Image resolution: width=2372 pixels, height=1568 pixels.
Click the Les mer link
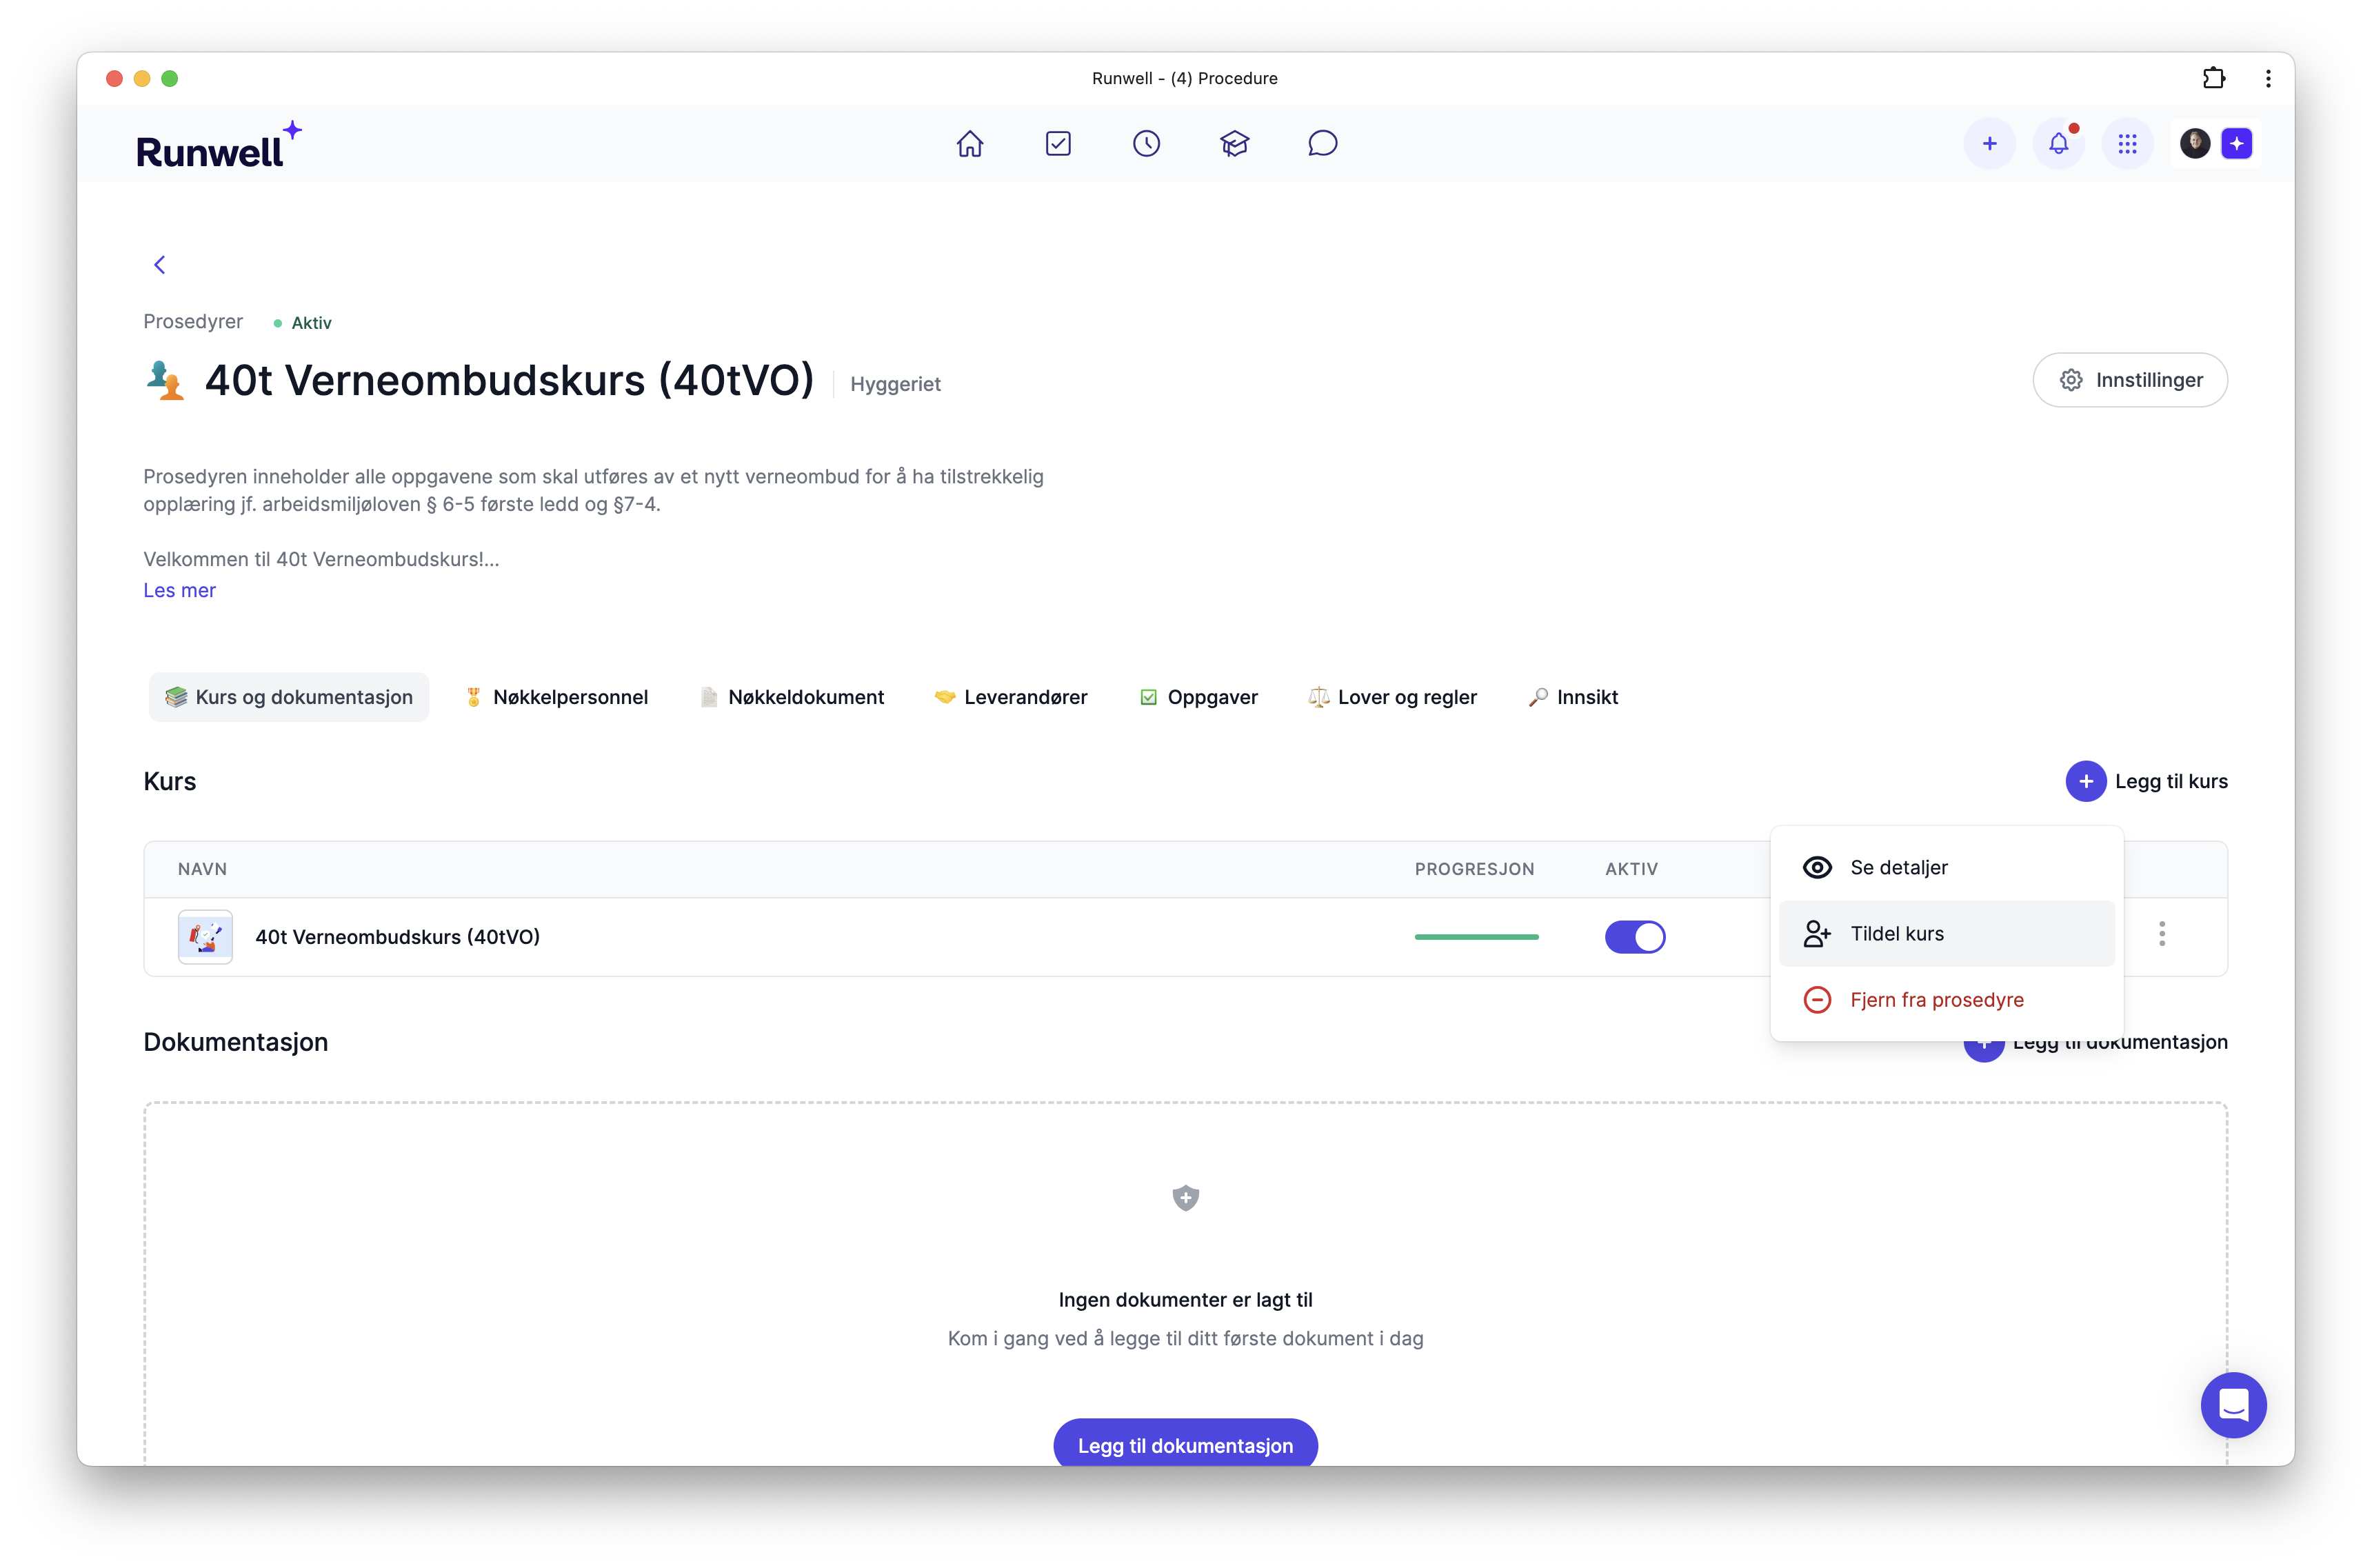[179, 591]
